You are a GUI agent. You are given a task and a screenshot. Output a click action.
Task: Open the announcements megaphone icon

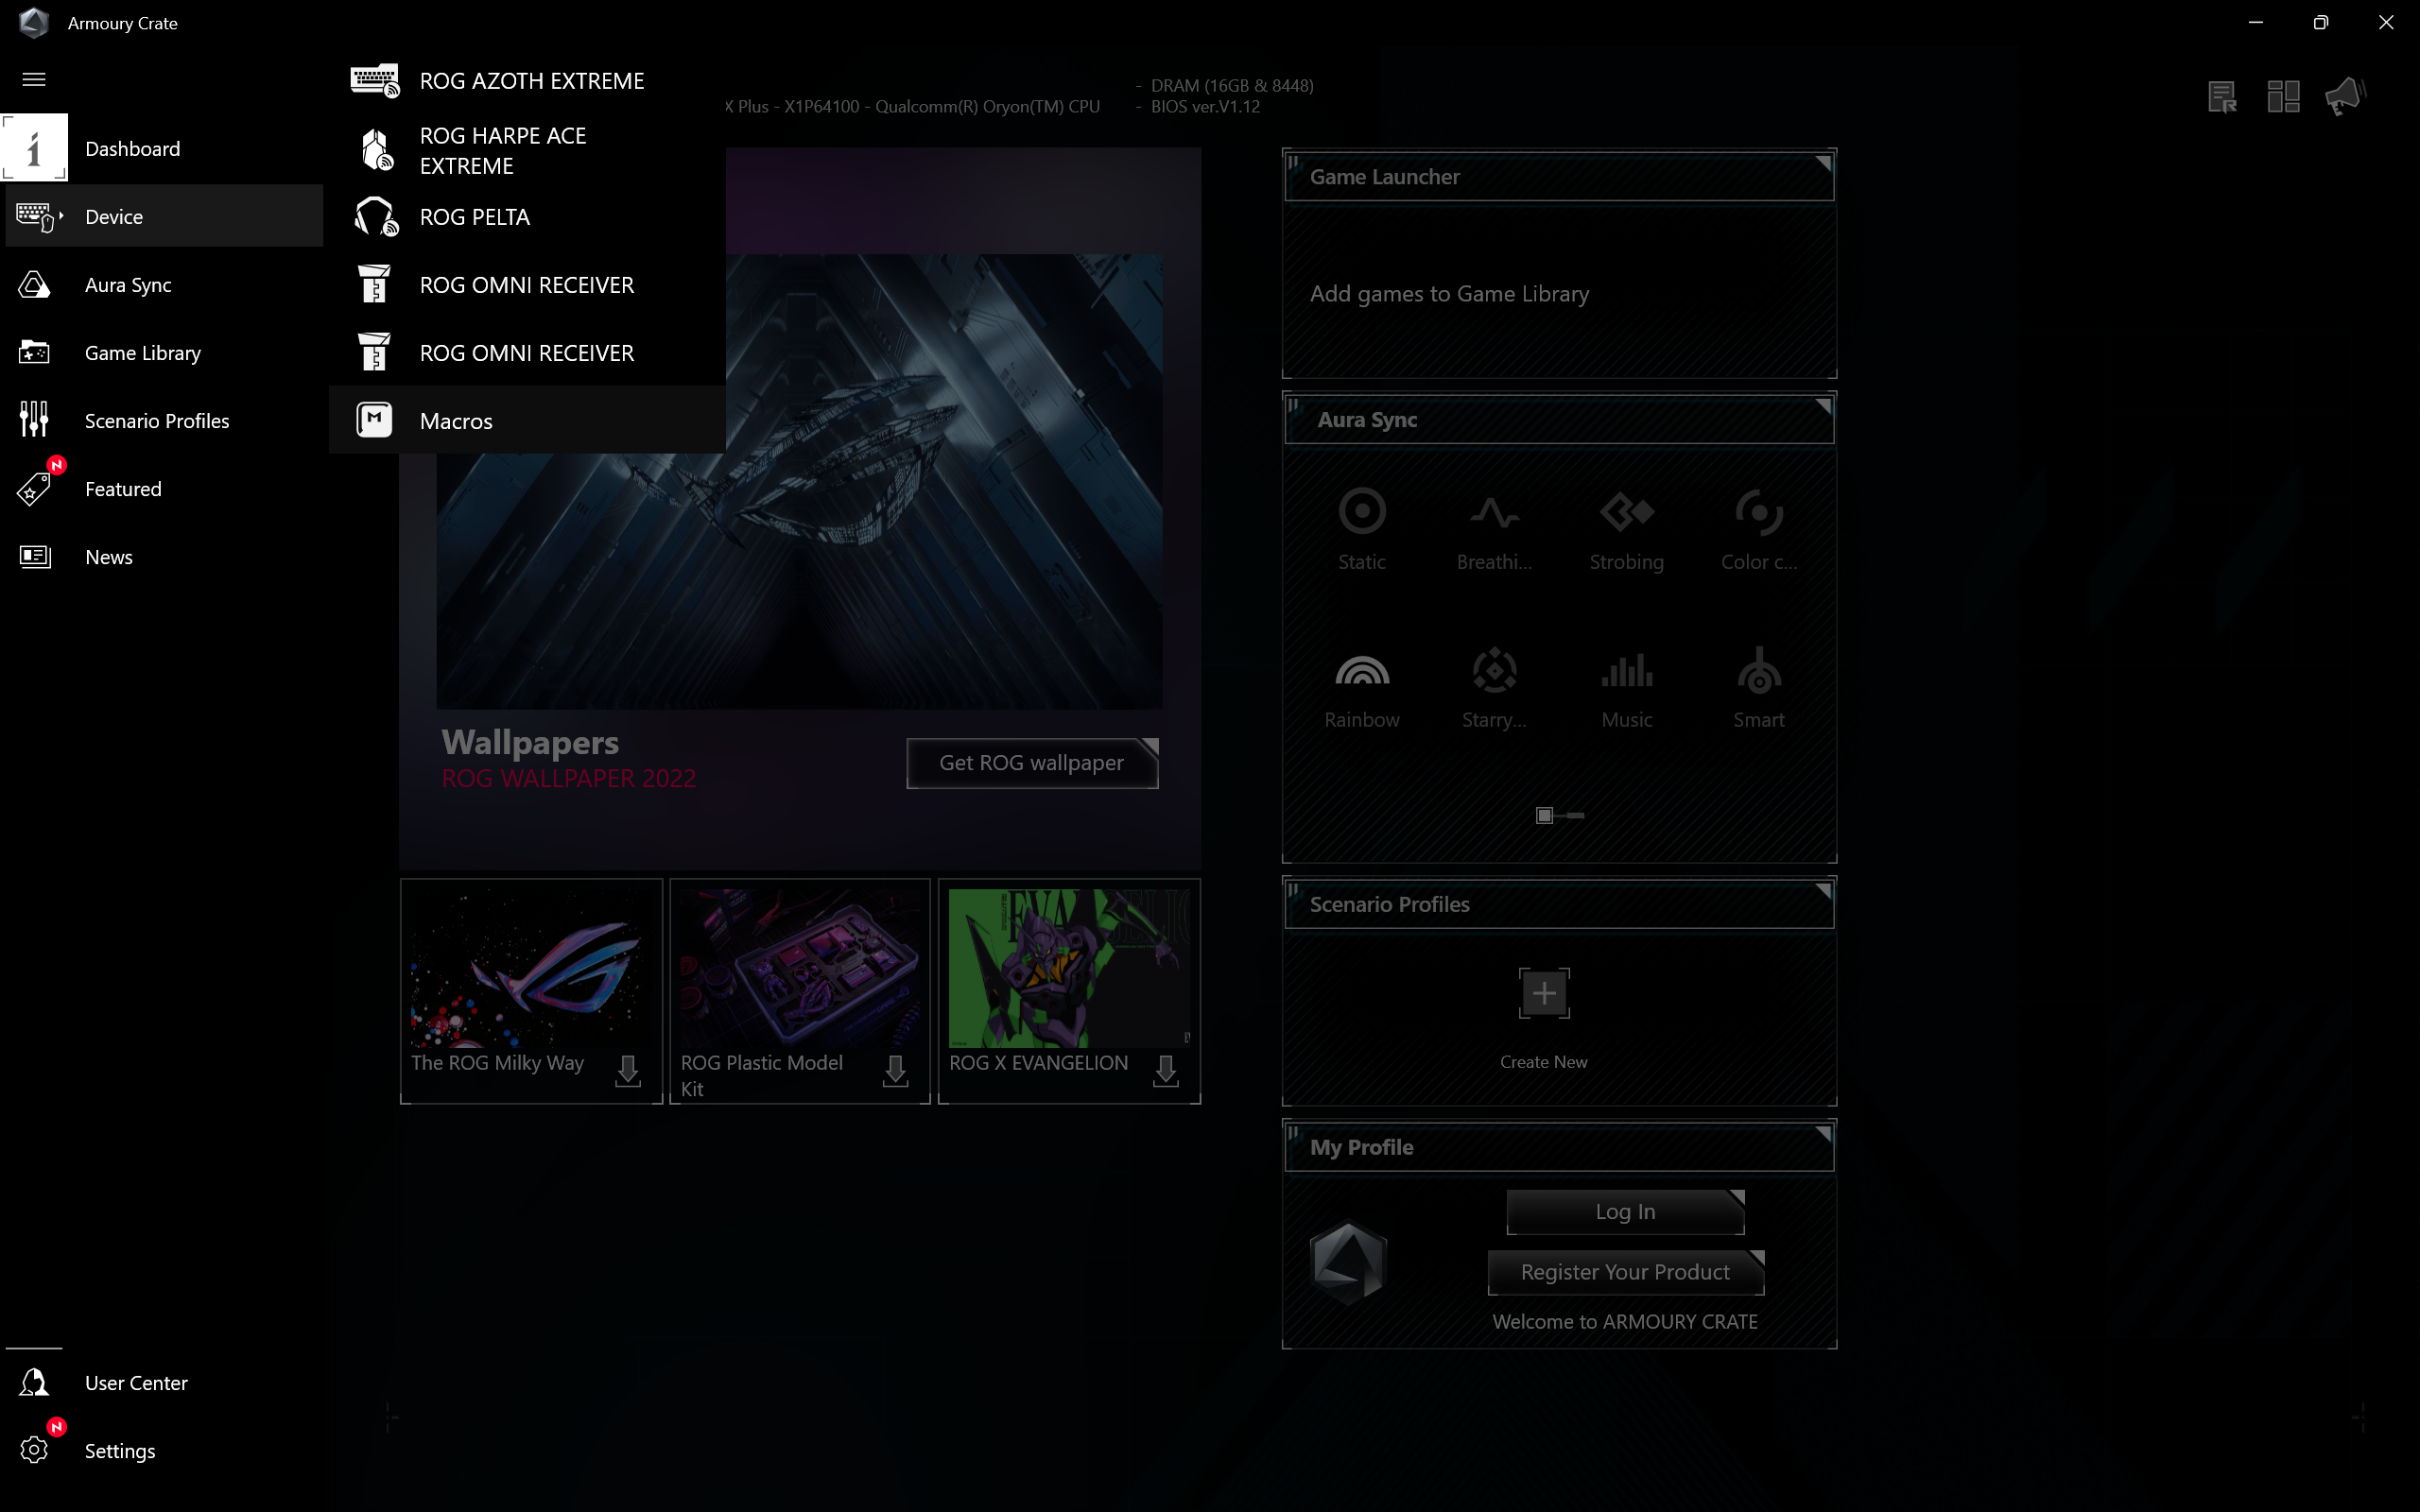pyautogui.click(x=2343, y=97)
